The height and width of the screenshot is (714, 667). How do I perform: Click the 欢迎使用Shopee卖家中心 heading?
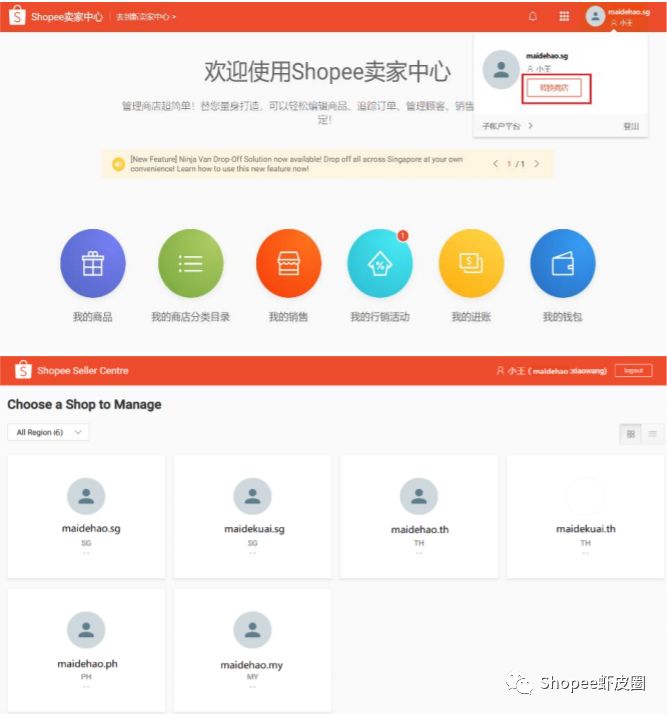(x=327, y=72)
